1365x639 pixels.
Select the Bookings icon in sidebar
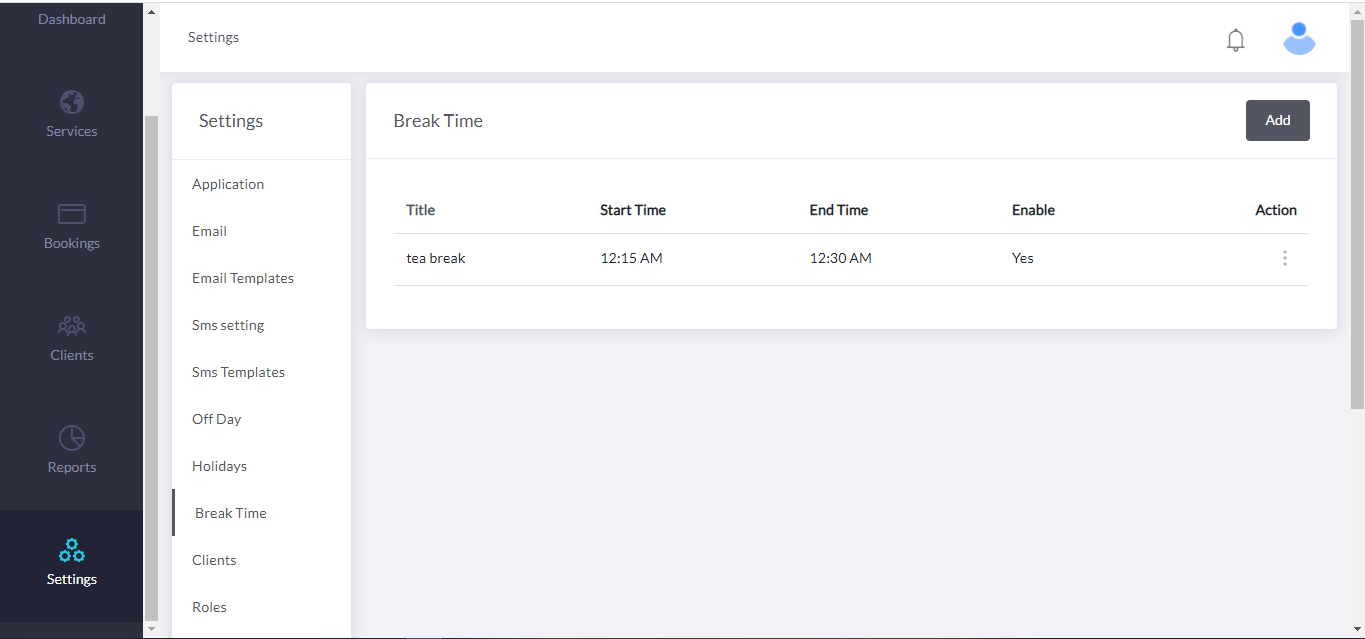tap(71, 214)
